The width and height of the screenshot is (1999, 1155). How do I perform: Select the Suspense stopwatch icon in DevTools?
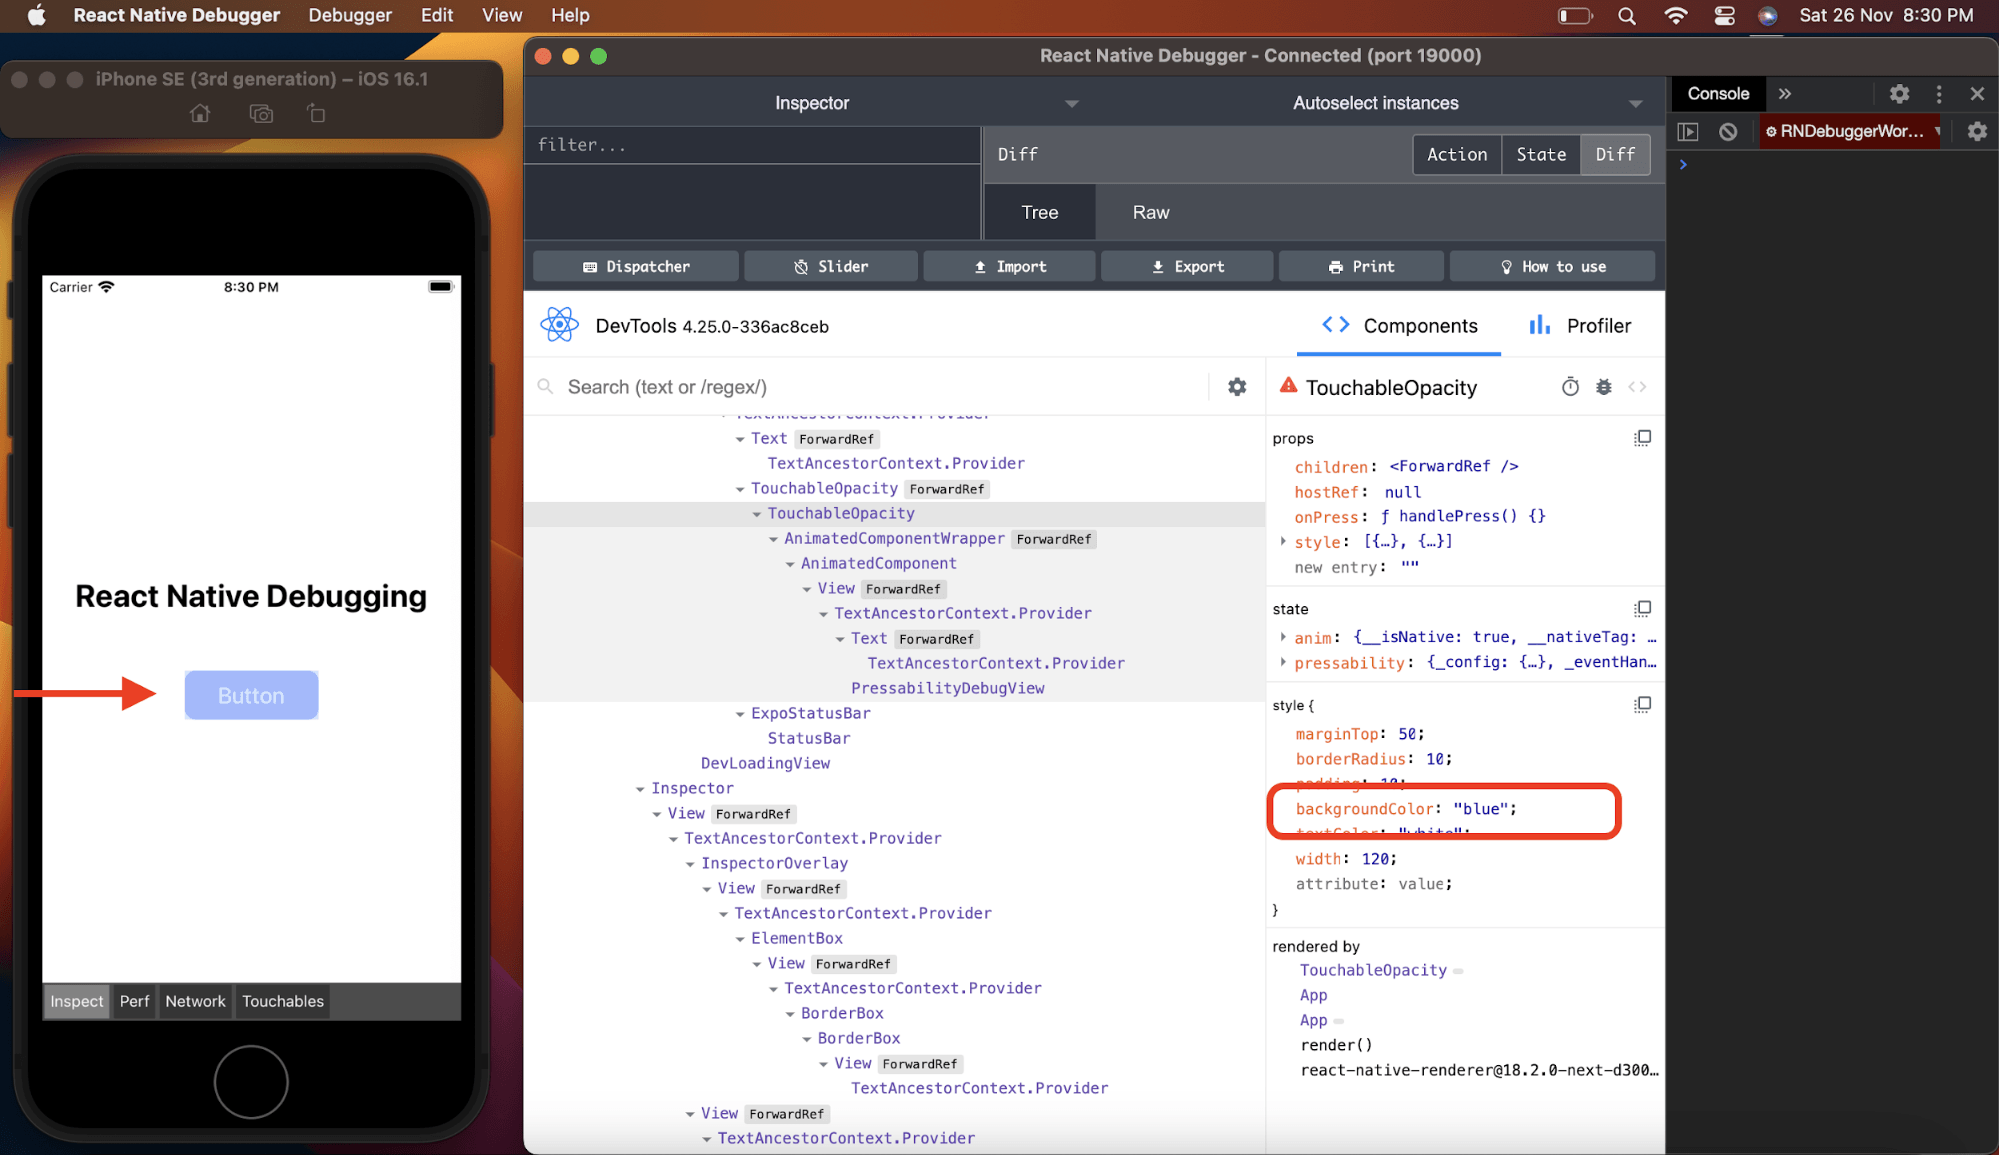[1570, 387]
